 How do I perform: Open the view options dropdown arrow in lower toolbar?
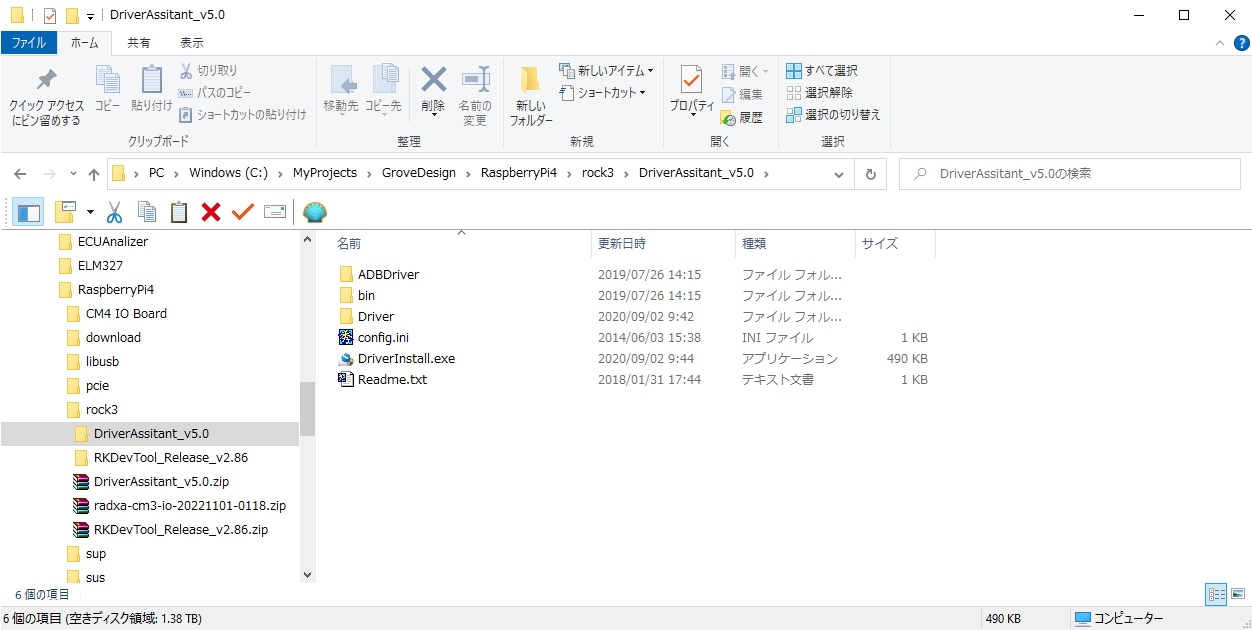pos(90,212)
